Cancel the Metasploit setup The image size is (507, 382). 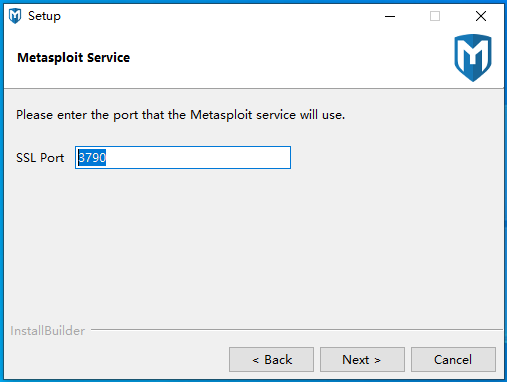(x=453, y=360)
